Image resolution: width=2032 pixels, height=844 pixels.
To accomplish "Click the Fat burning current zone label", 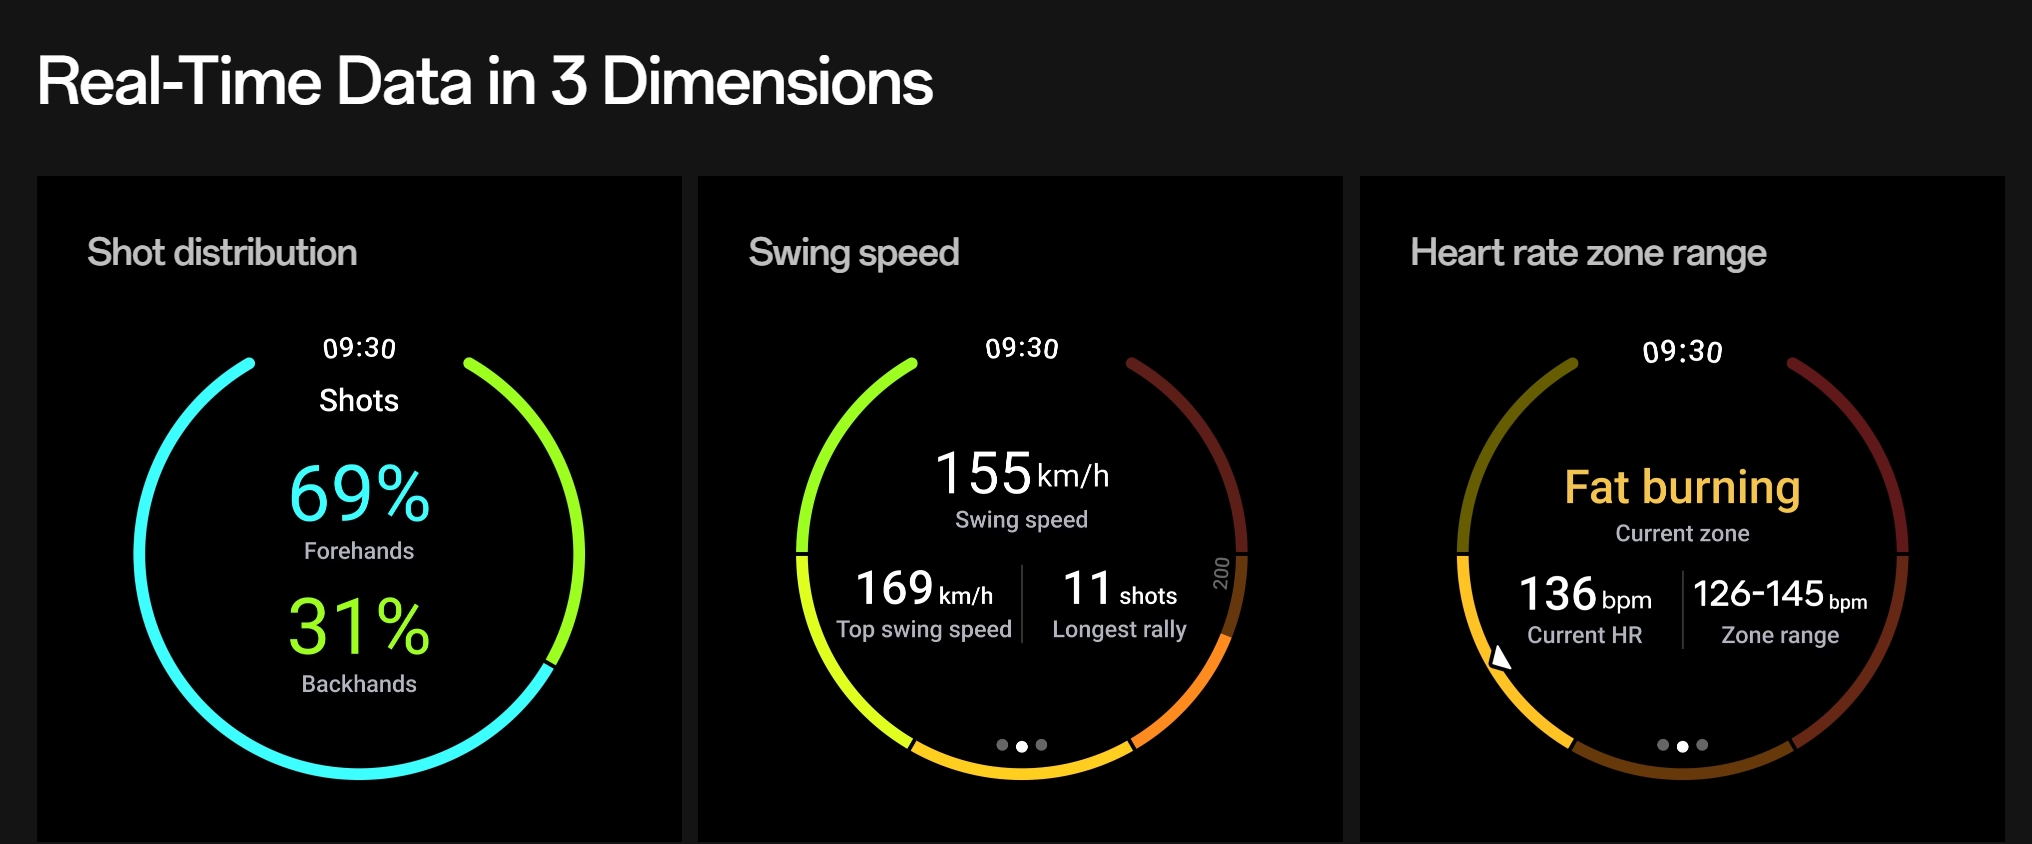I will [x=1682, y=487].
